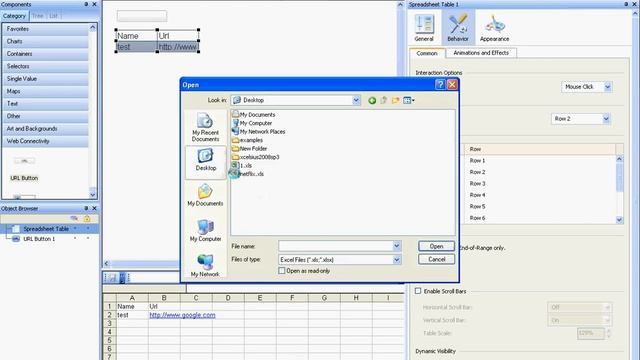
Task: Click the Cancel button
Action: coord(436,259)
